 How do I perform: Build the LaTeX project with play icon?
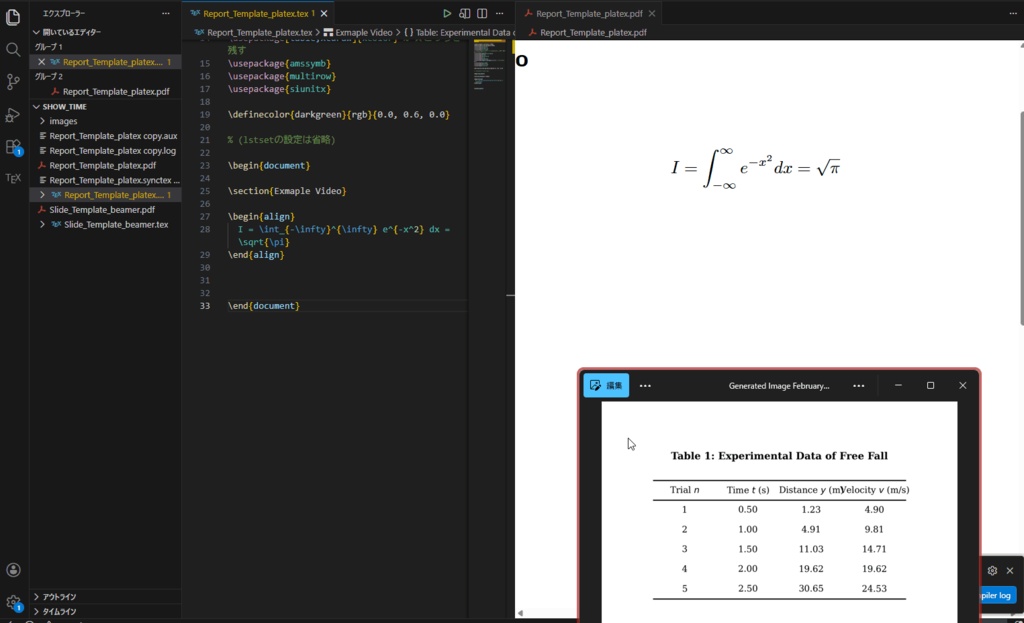447,13
